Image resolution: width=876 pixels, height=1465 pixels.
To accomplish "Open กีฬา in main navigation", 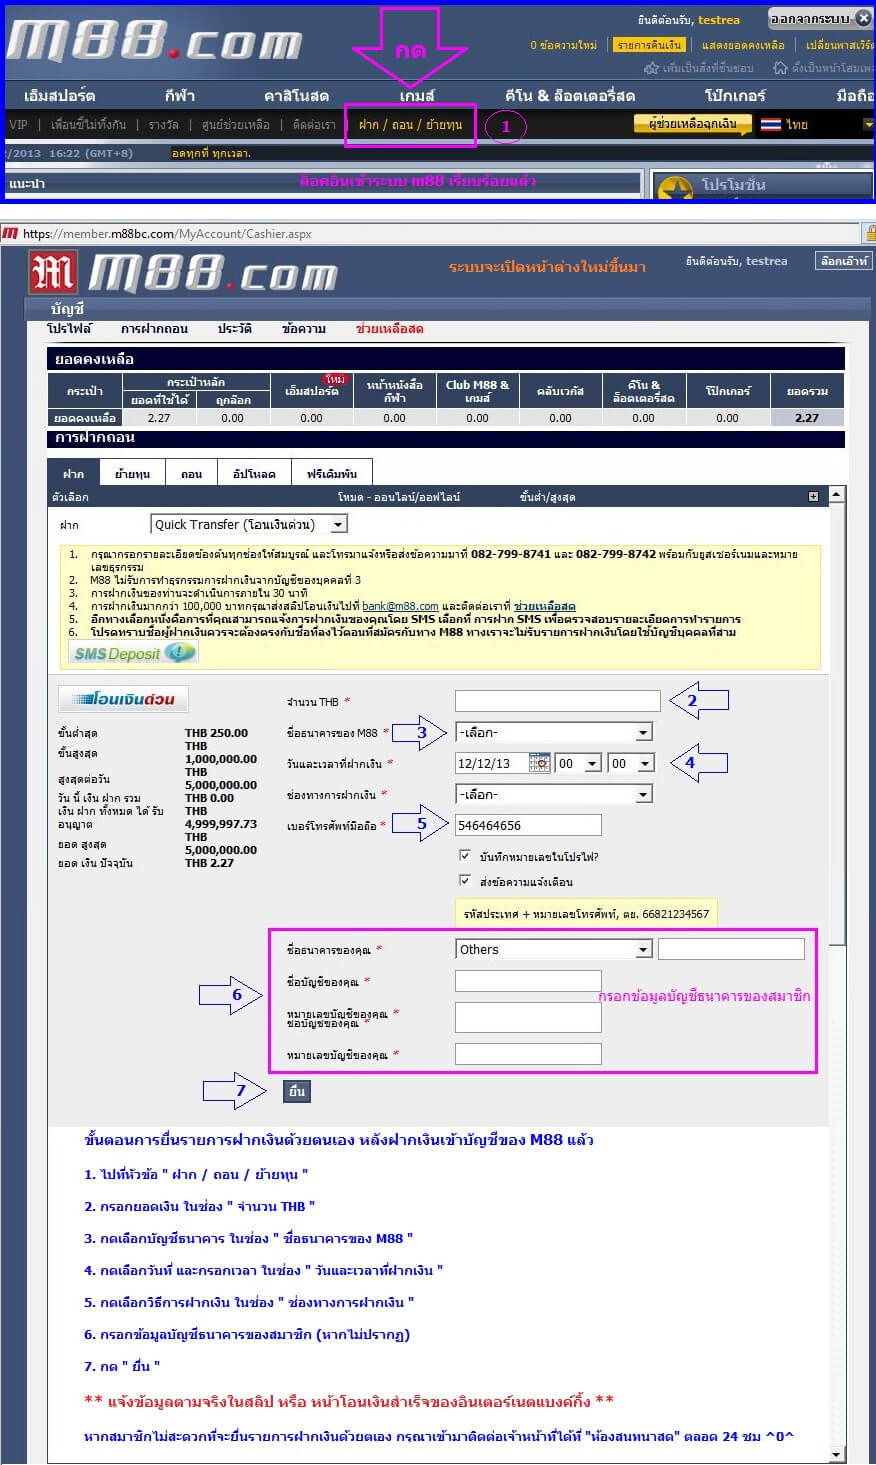I will tap(180, 95).
